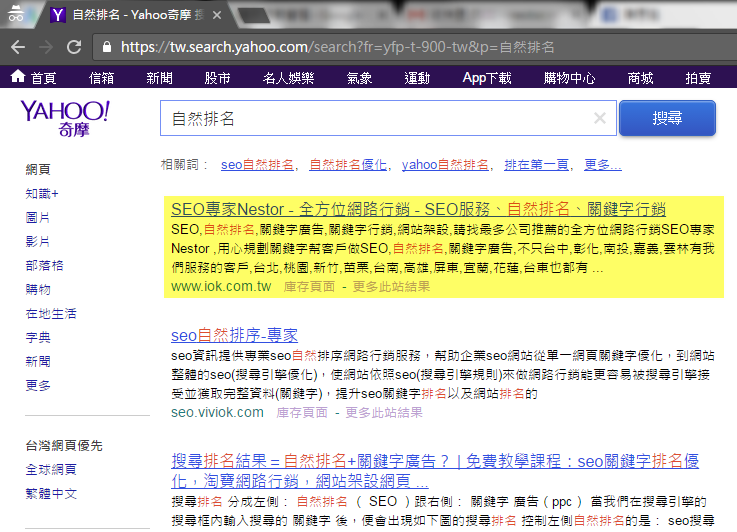Click the browser back arrow

tap(18, 47)
